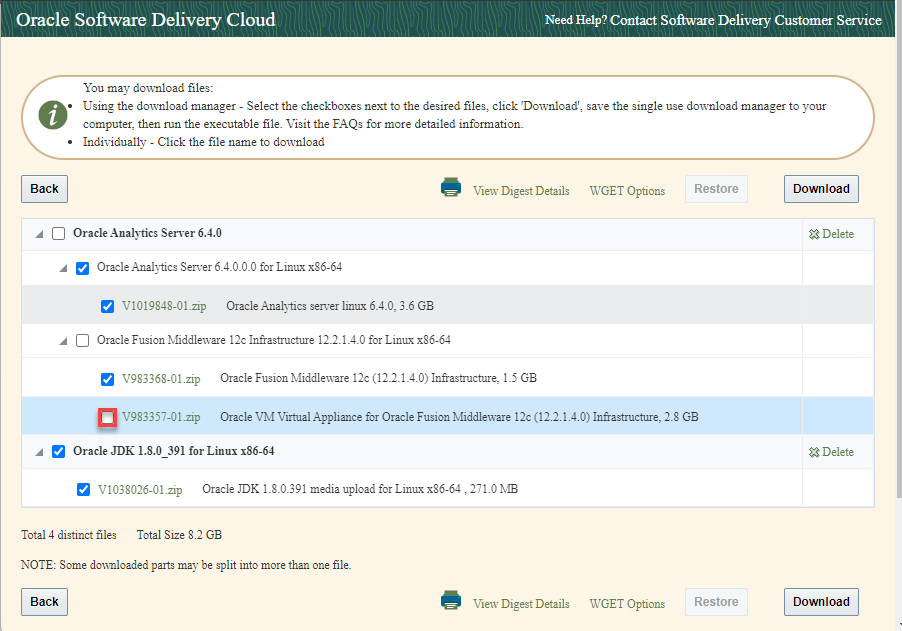Enable the highlighted V983357-01.zip checkbox
The width and height of the screenshot is (902, 631).
point(107,417)
